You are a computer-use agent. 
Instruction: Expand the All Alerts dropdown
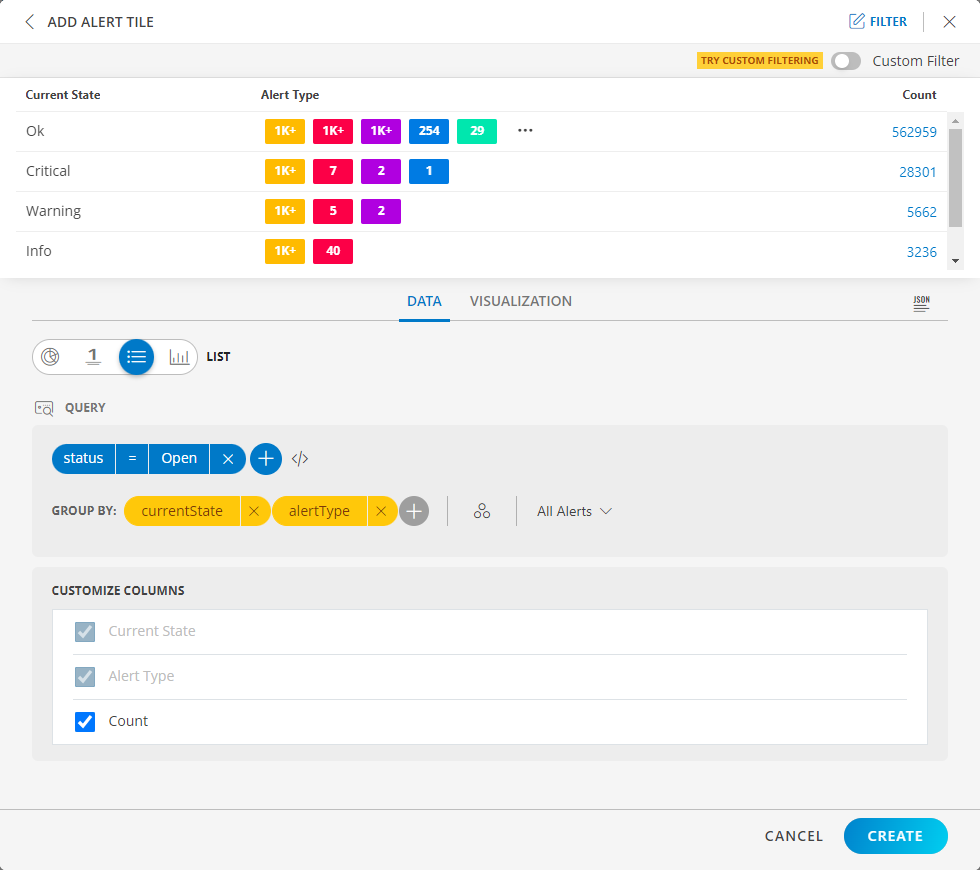(574, 511)
